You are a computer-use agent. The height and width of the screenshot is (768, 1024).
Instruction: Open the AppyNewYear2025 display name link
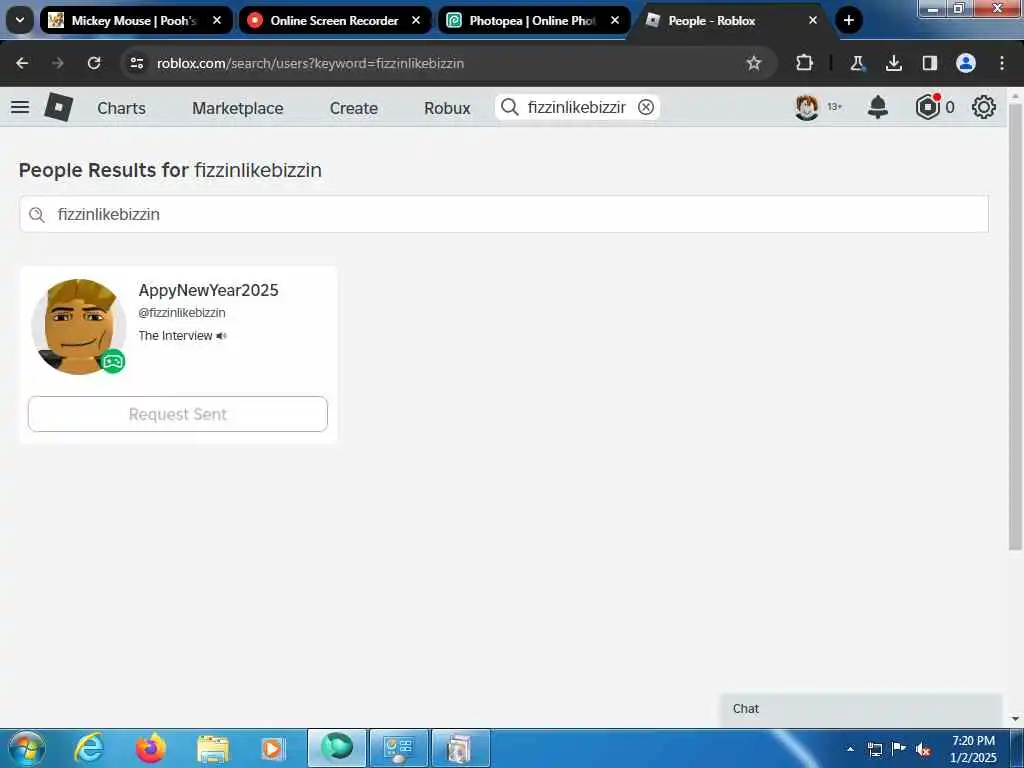[208, 290]
